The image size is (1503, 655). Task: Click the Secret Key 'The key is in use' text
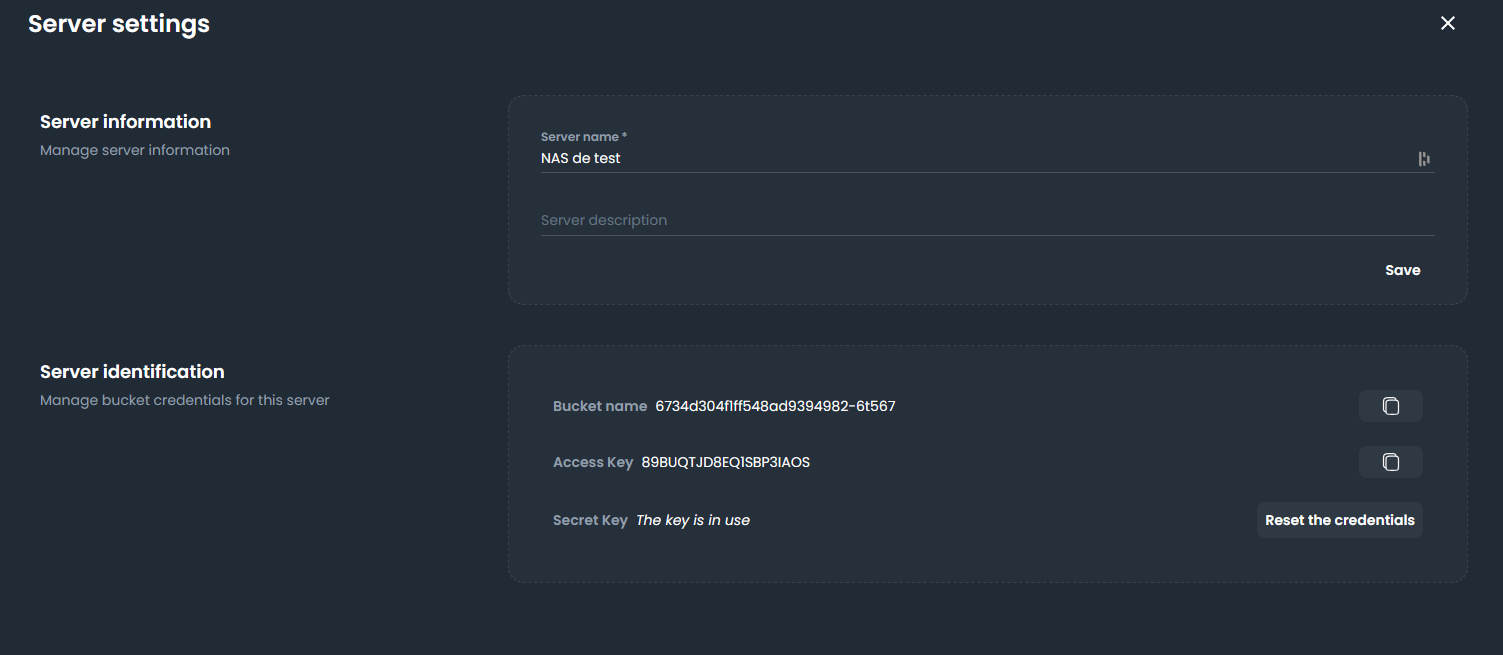(692, 520)
